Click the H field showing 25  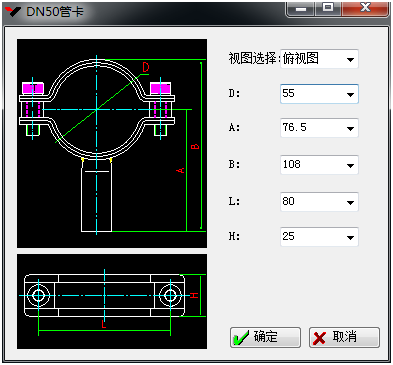pyautogui.click(x=319, y=237)
